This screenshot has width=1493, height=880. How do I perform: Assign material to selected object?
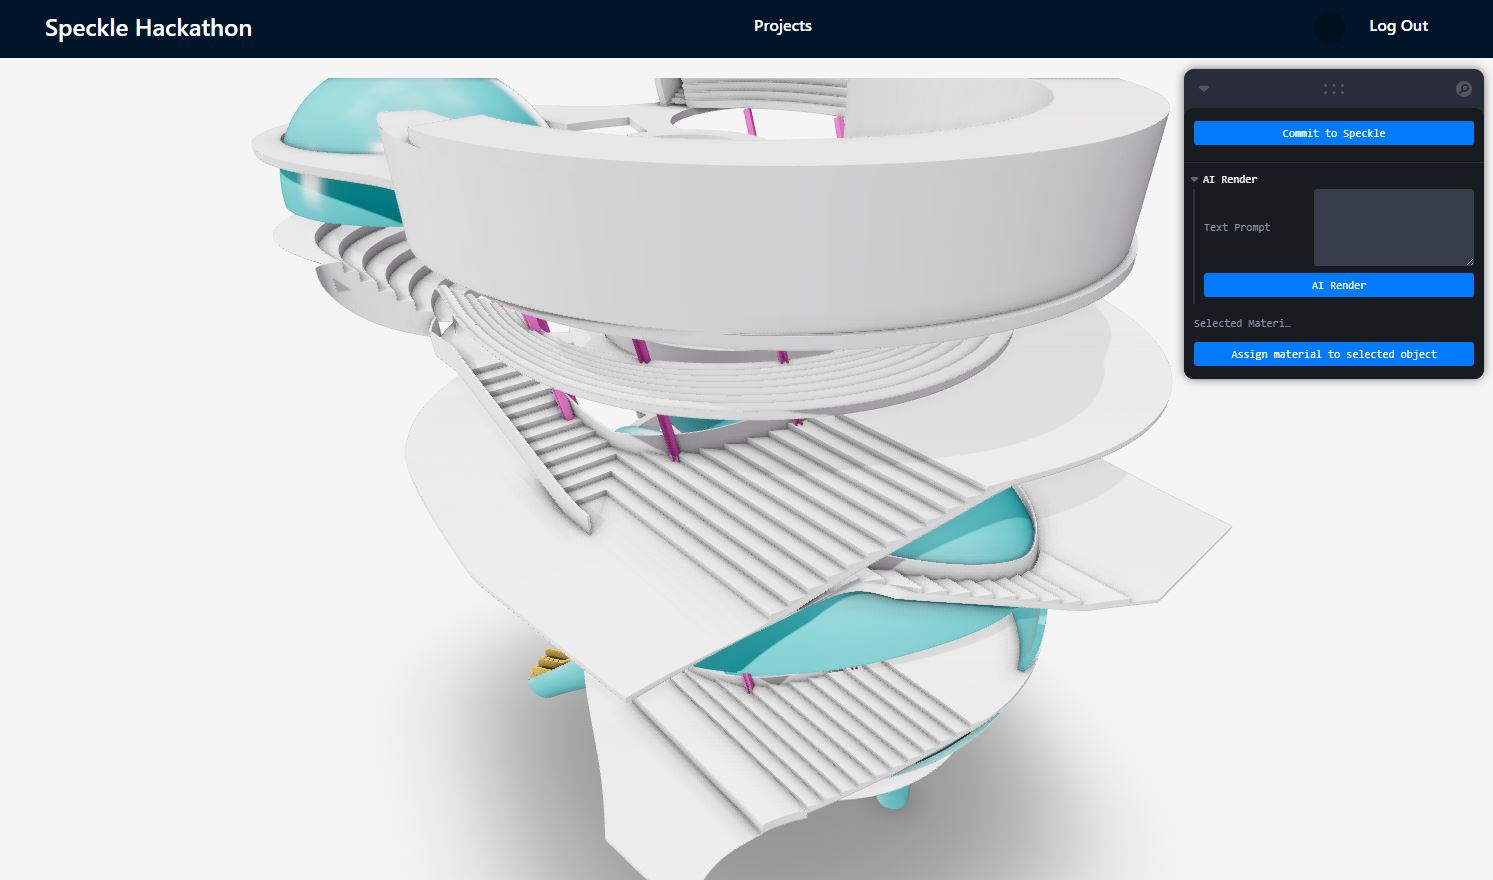(1333, 354)
